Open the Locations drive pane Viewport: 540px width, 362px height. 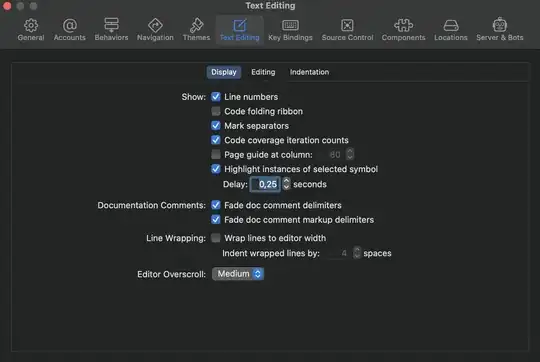coord(451,30)
